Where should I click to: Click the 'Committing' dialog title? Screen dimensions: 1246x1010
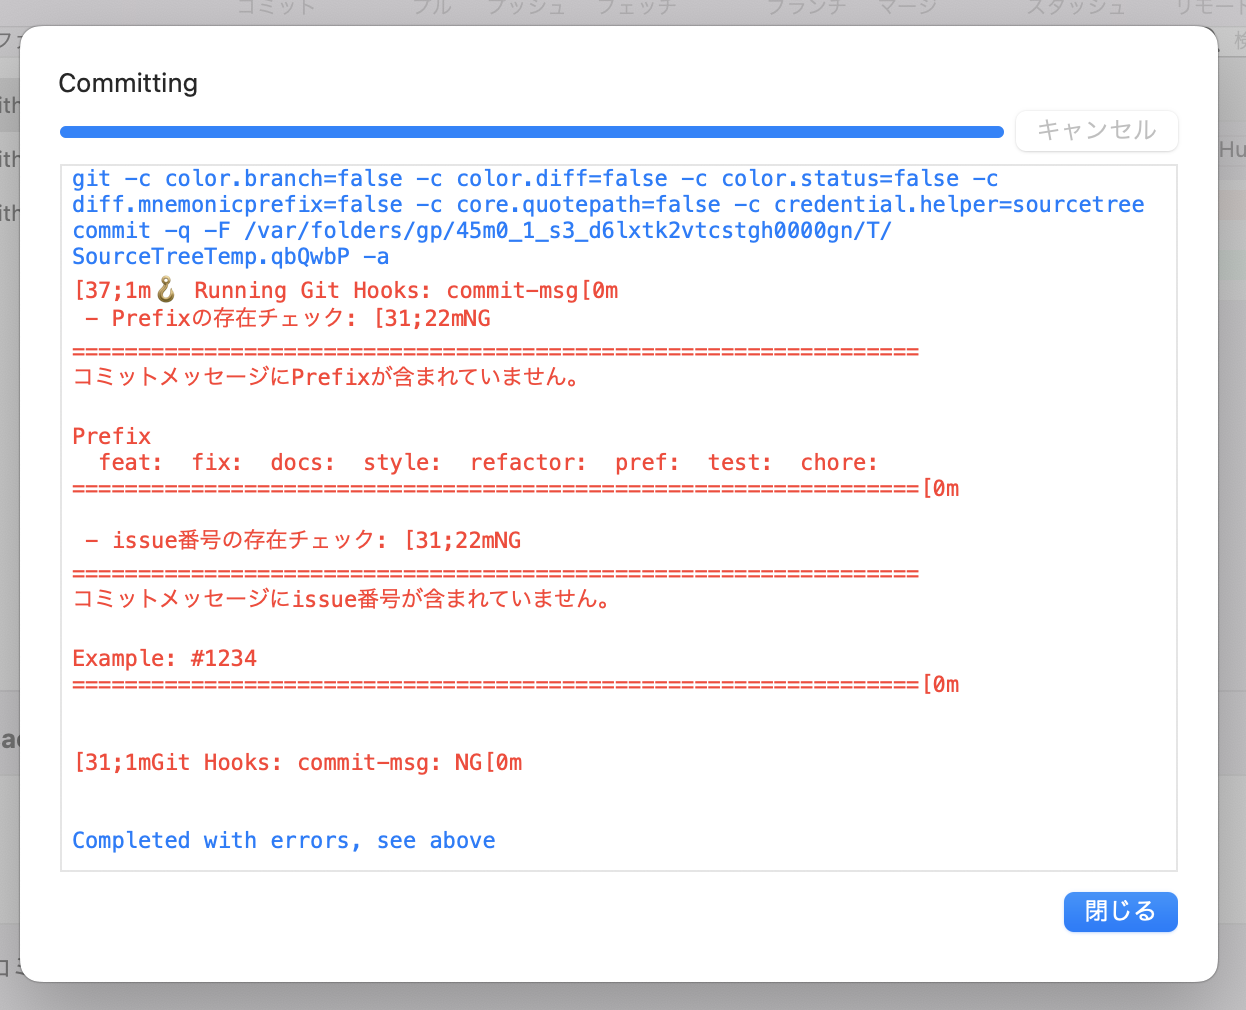point(127,83)
